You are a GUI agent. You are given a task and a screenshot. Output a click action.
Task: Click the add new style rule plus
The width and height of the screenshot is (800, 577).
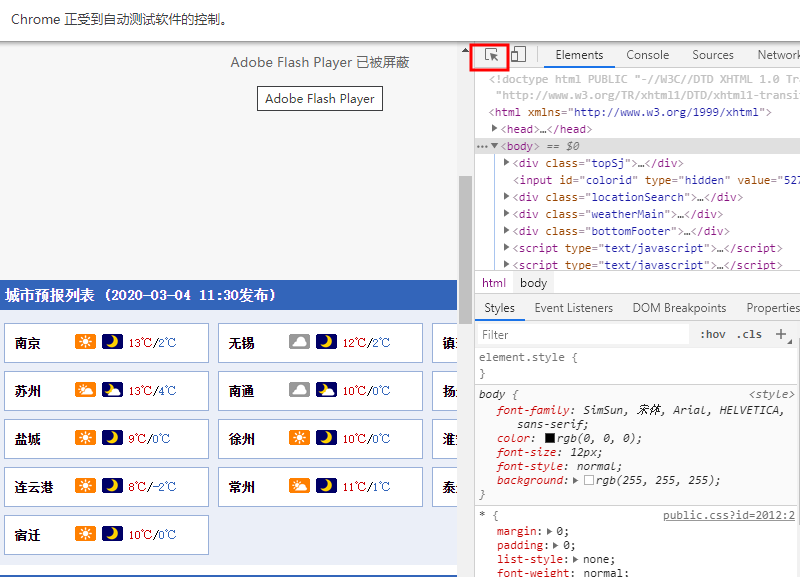[781, 334]
